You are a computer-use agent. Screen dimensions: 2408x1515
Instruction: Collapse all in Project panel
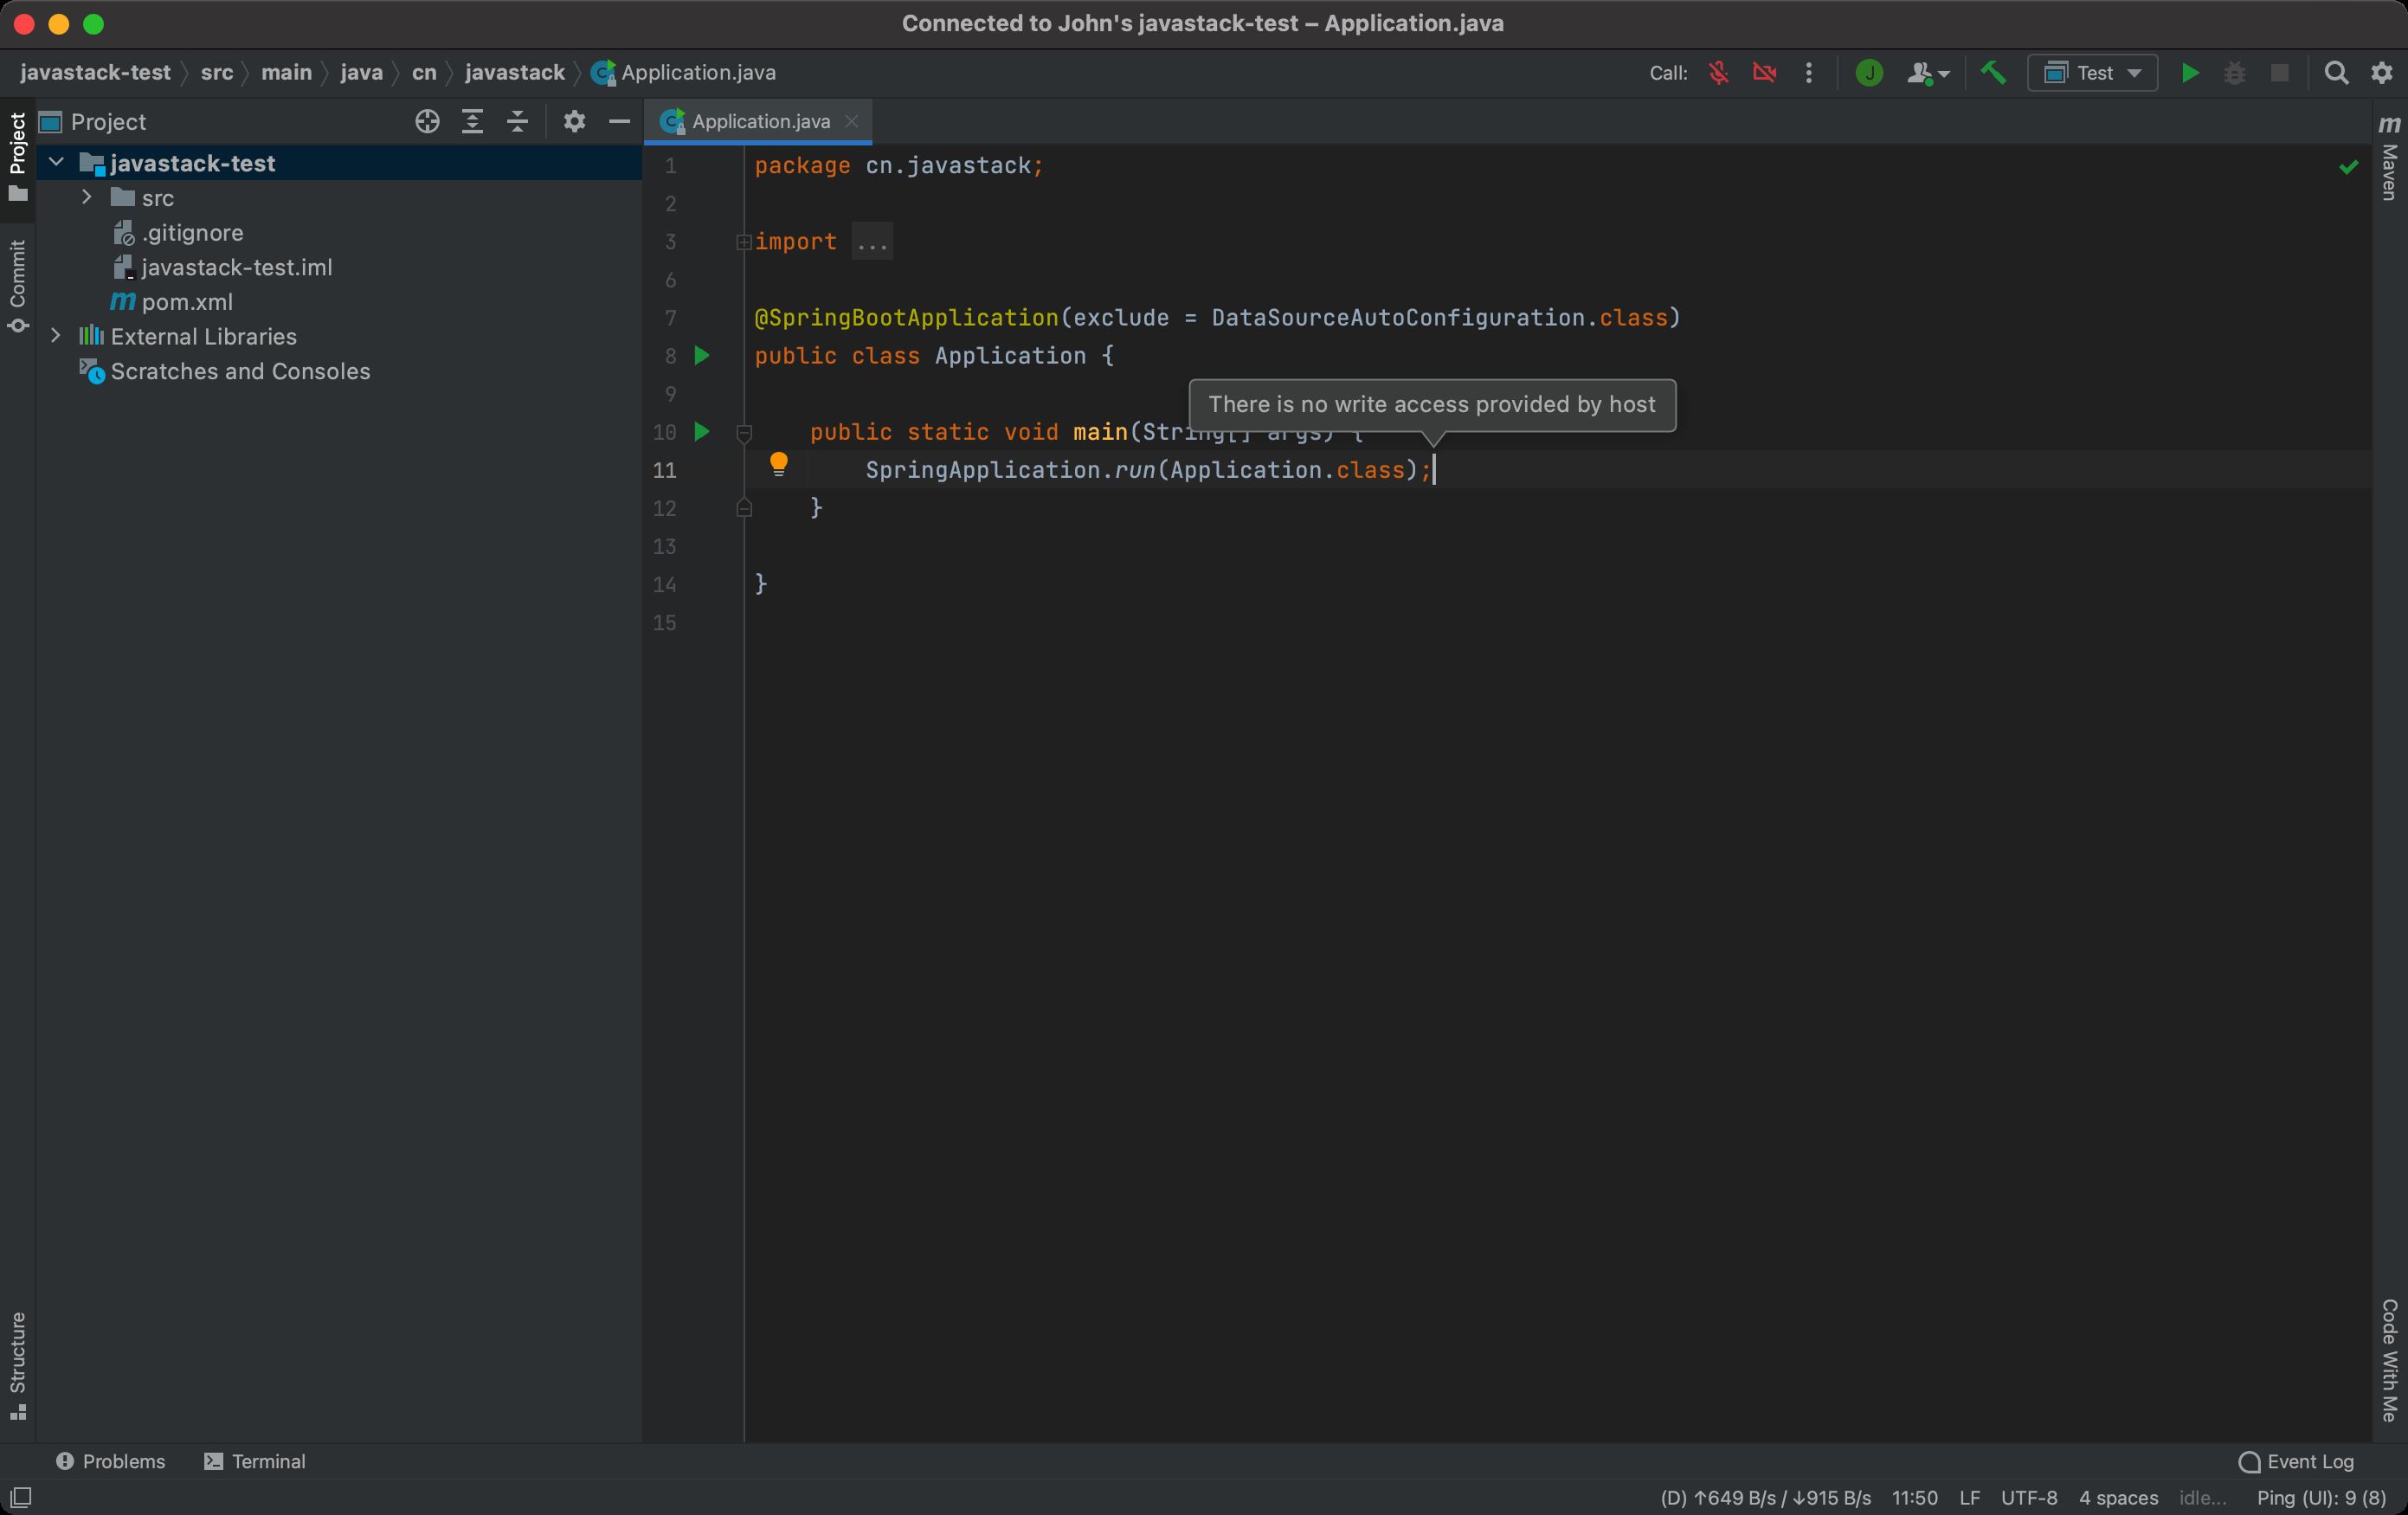(517, 122)
